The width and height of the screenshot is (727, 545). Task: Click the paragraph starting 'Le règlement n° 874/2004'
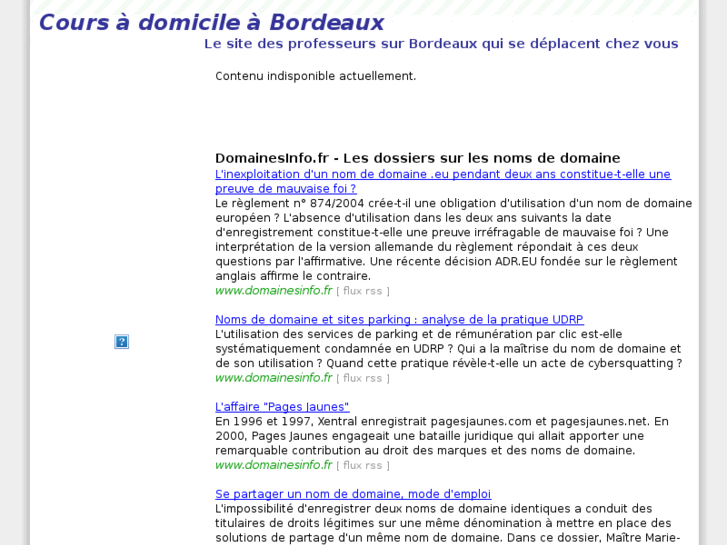453,240
